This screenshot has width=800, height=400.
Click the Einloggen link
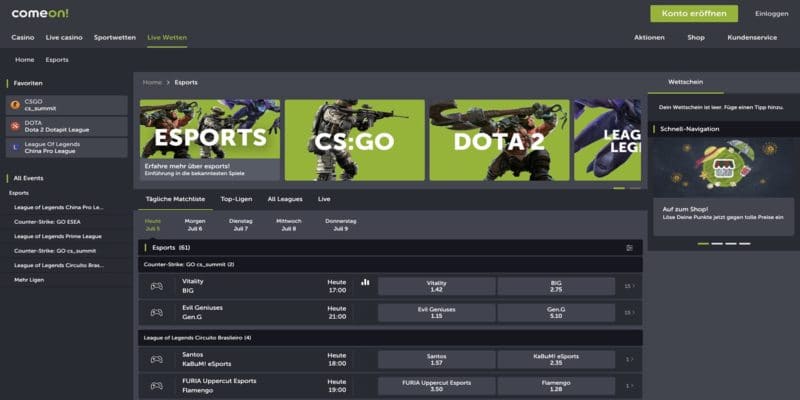[x=771, y=14]
